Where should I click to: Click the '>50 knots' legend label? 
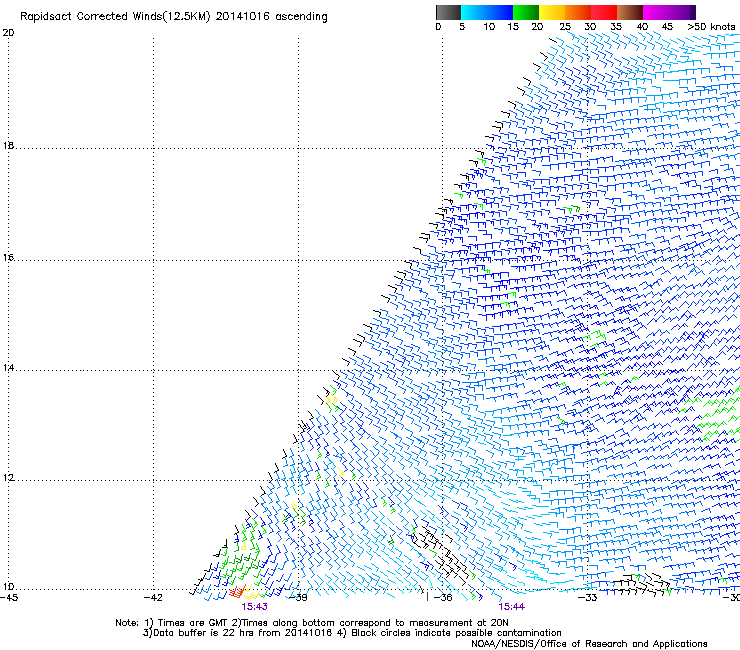tap(711, 27)
